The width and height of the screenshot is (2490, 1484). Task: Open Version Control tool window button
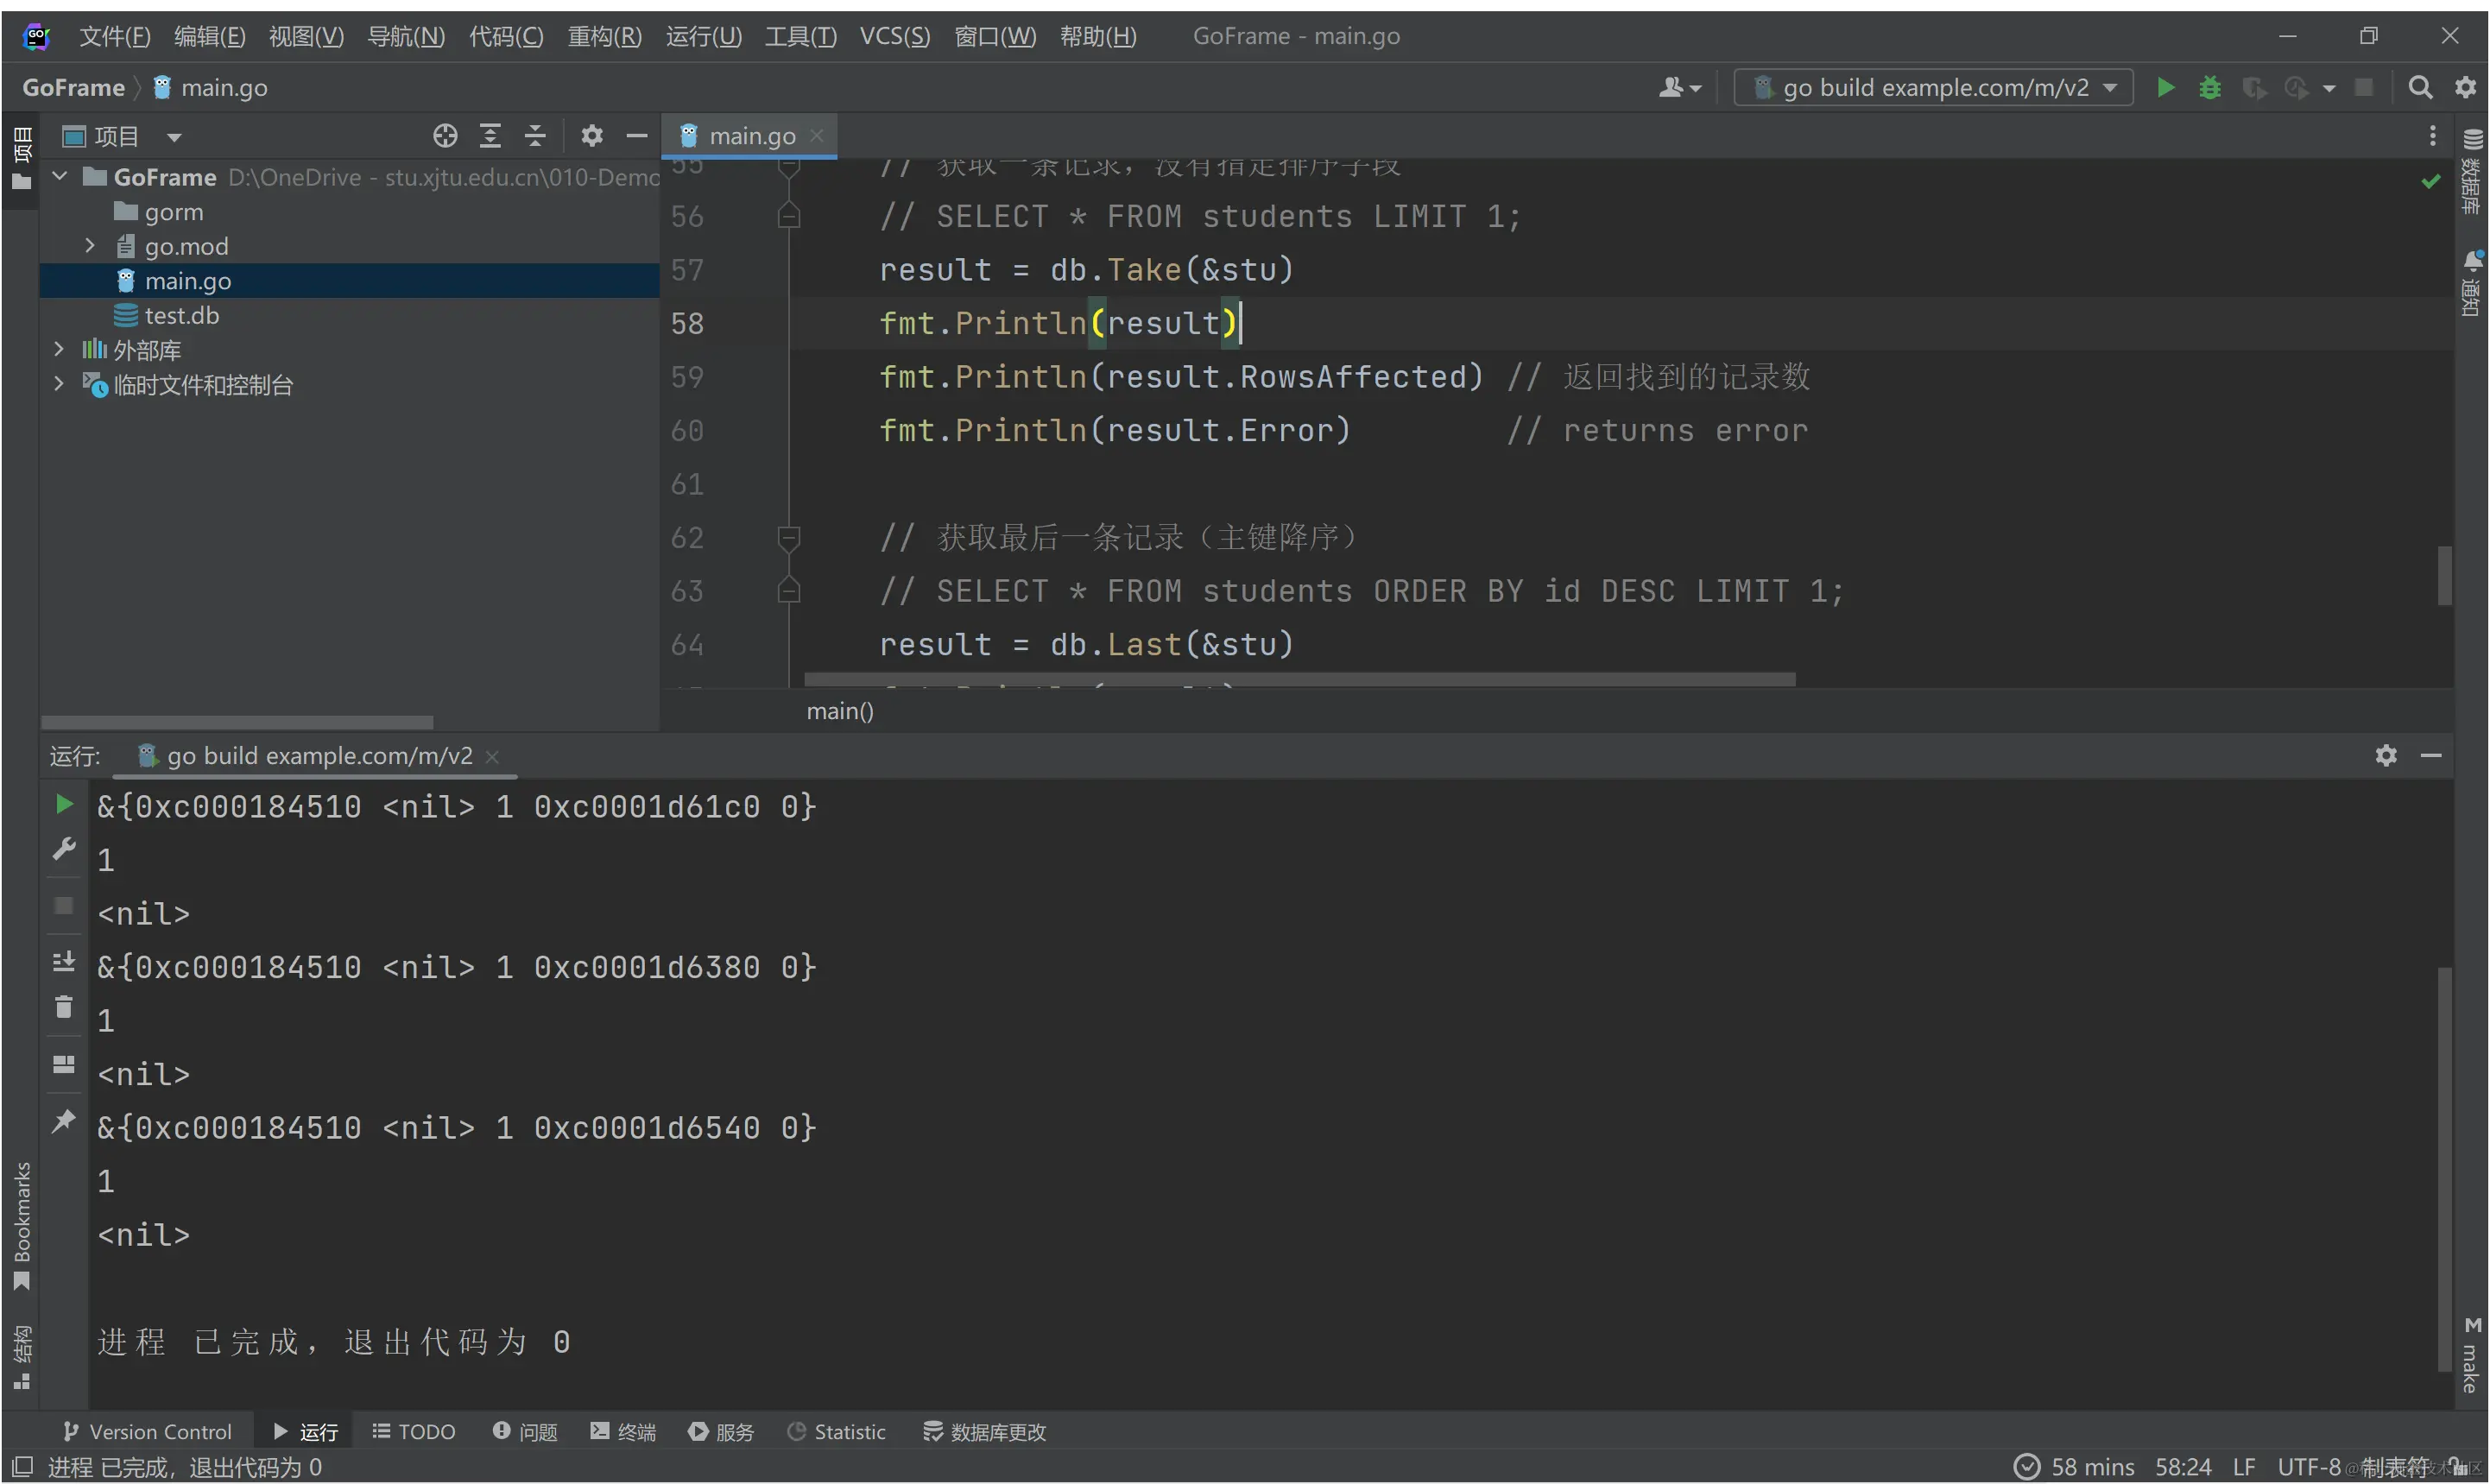click(147, 1432)
